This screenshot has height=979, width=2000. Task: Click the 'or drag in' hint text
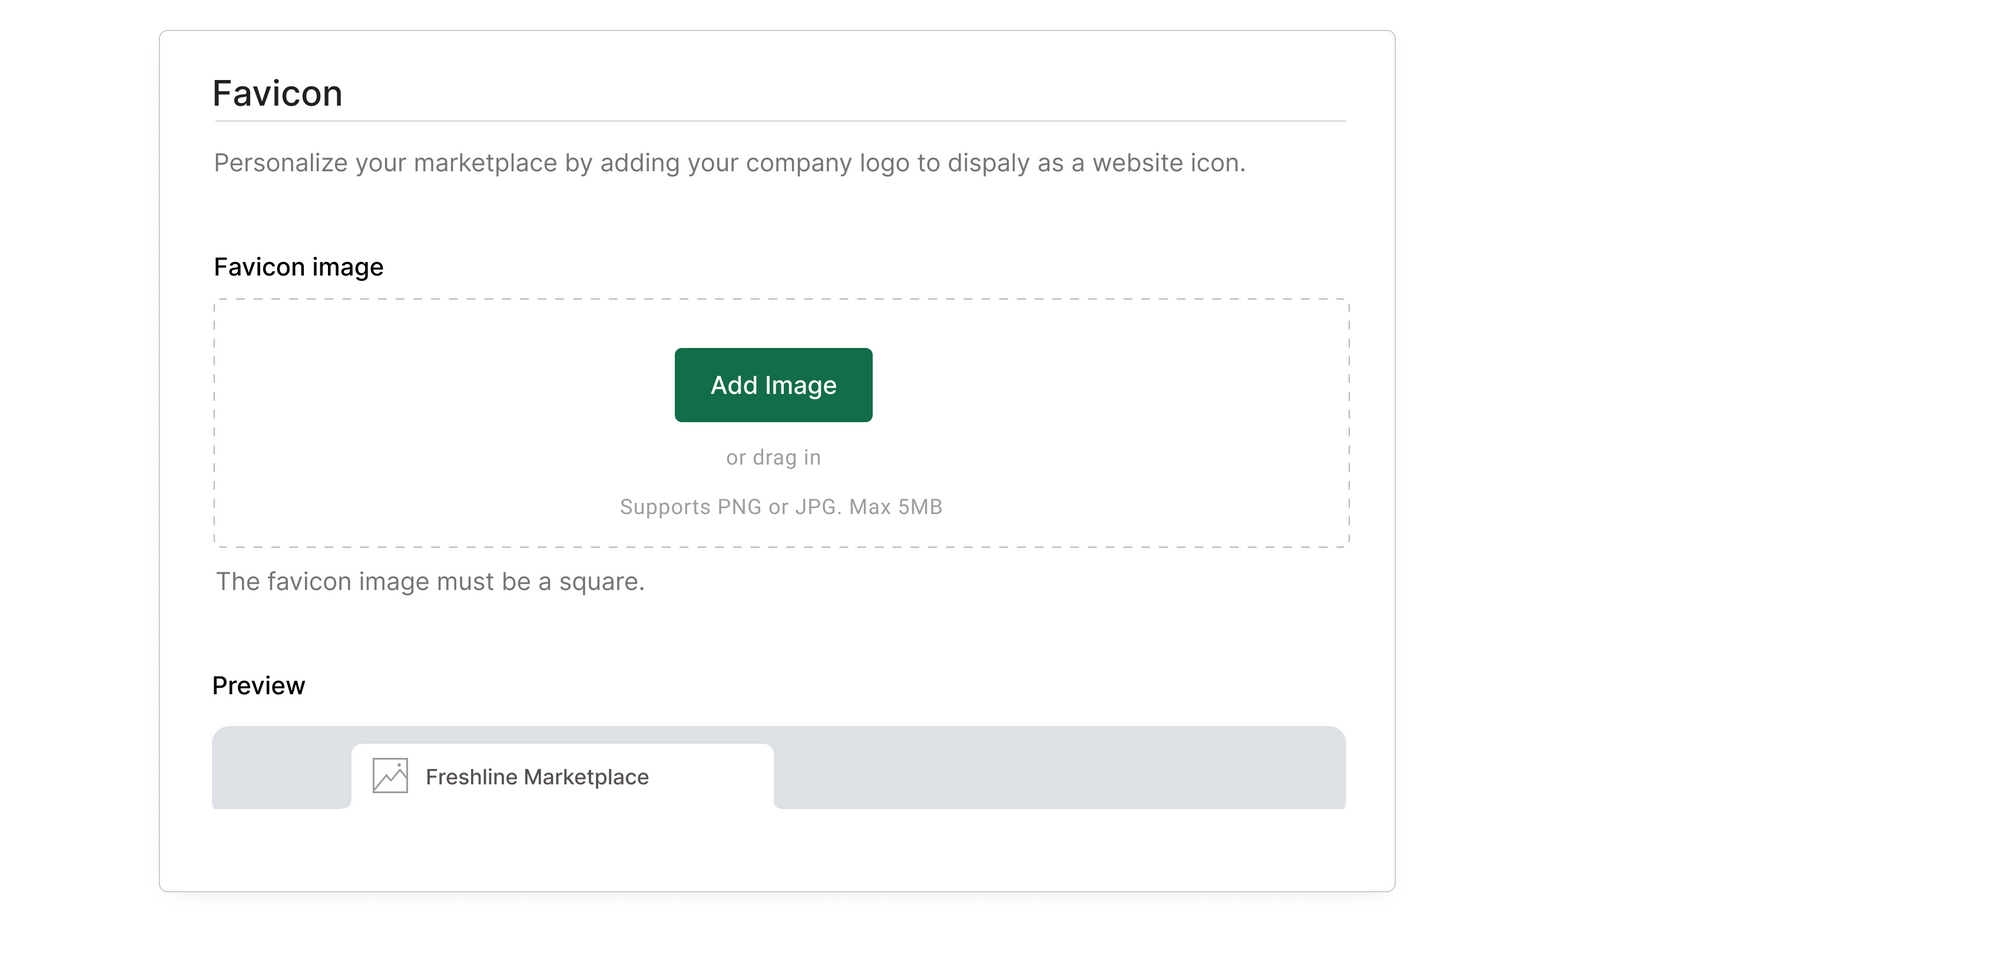point(773,458)
